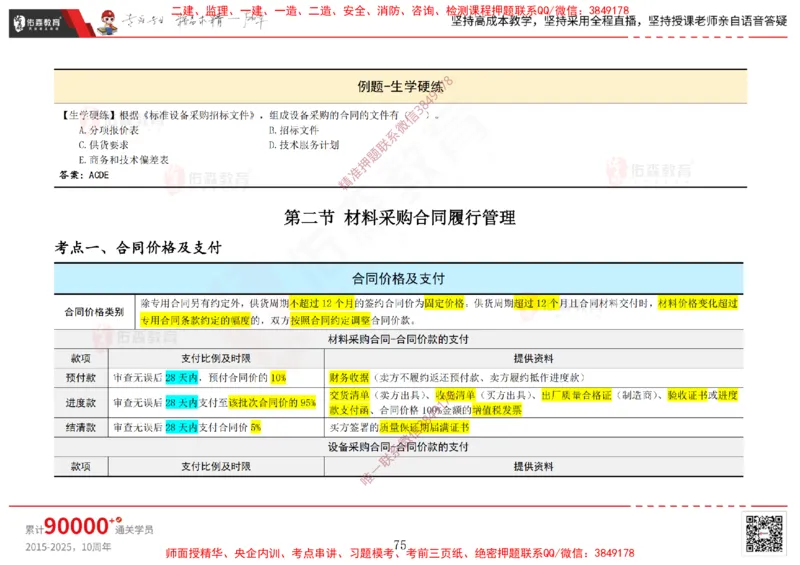Choose option 'E. 商务和技术偏差表'

point(123,160)
